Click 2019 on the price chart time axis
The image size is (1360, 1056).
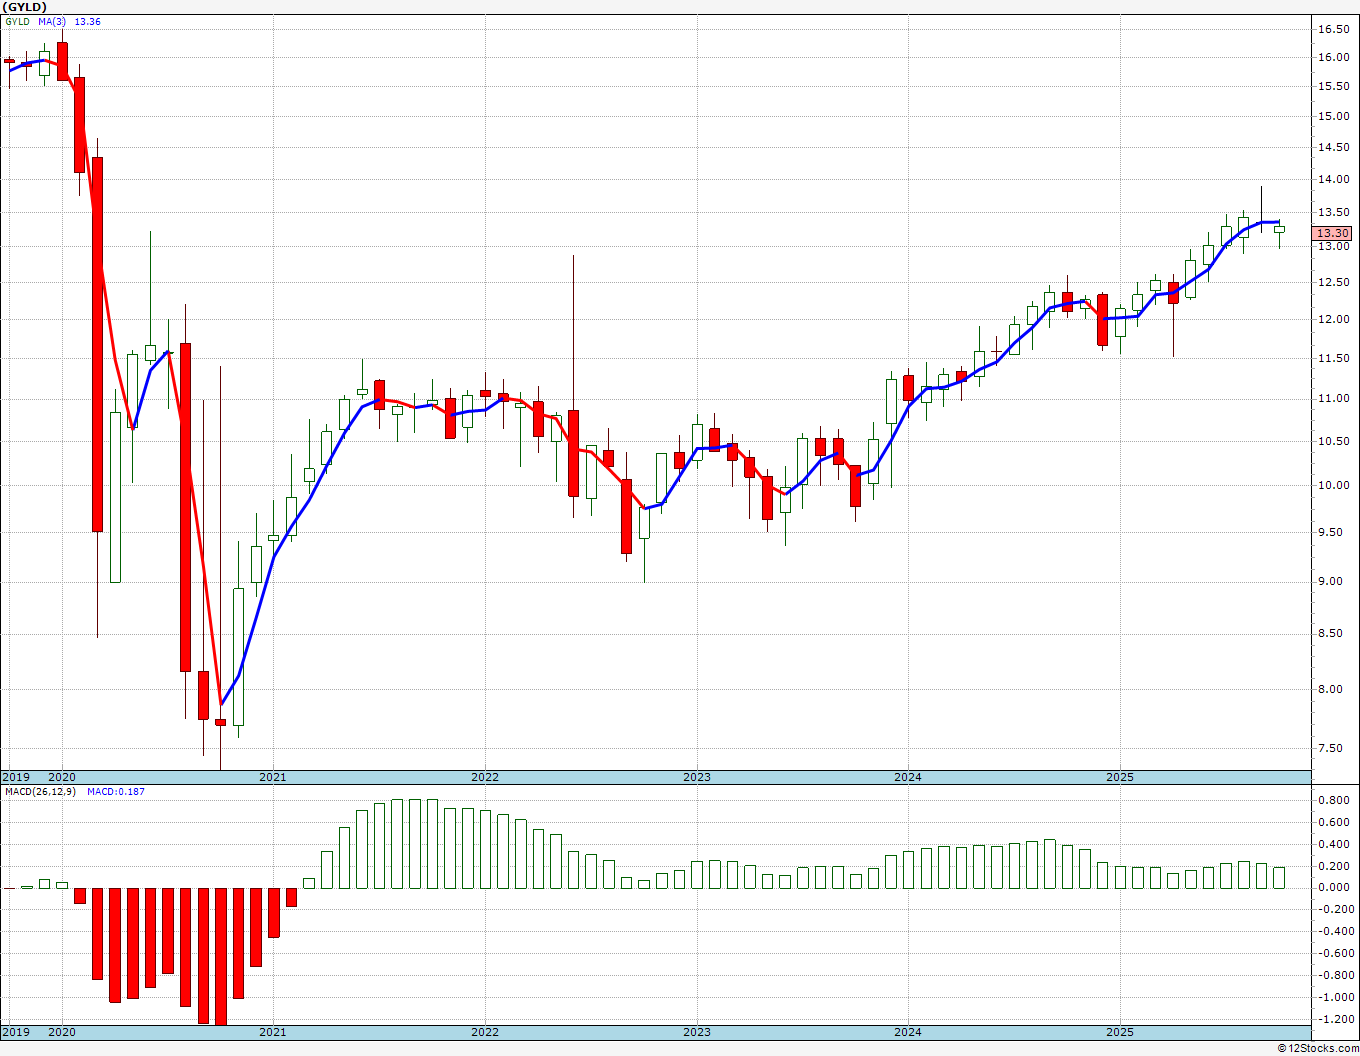pos(16,777)
